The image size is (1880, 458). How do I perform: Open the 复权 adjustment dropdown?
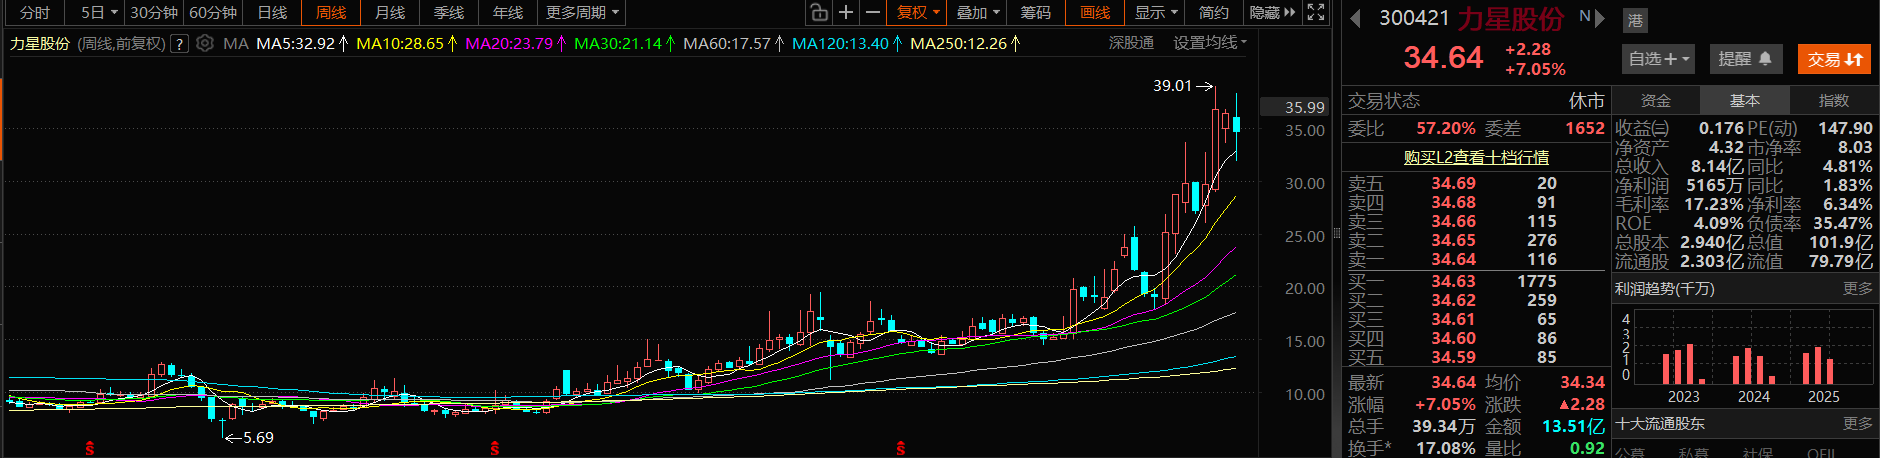[918, 12]
